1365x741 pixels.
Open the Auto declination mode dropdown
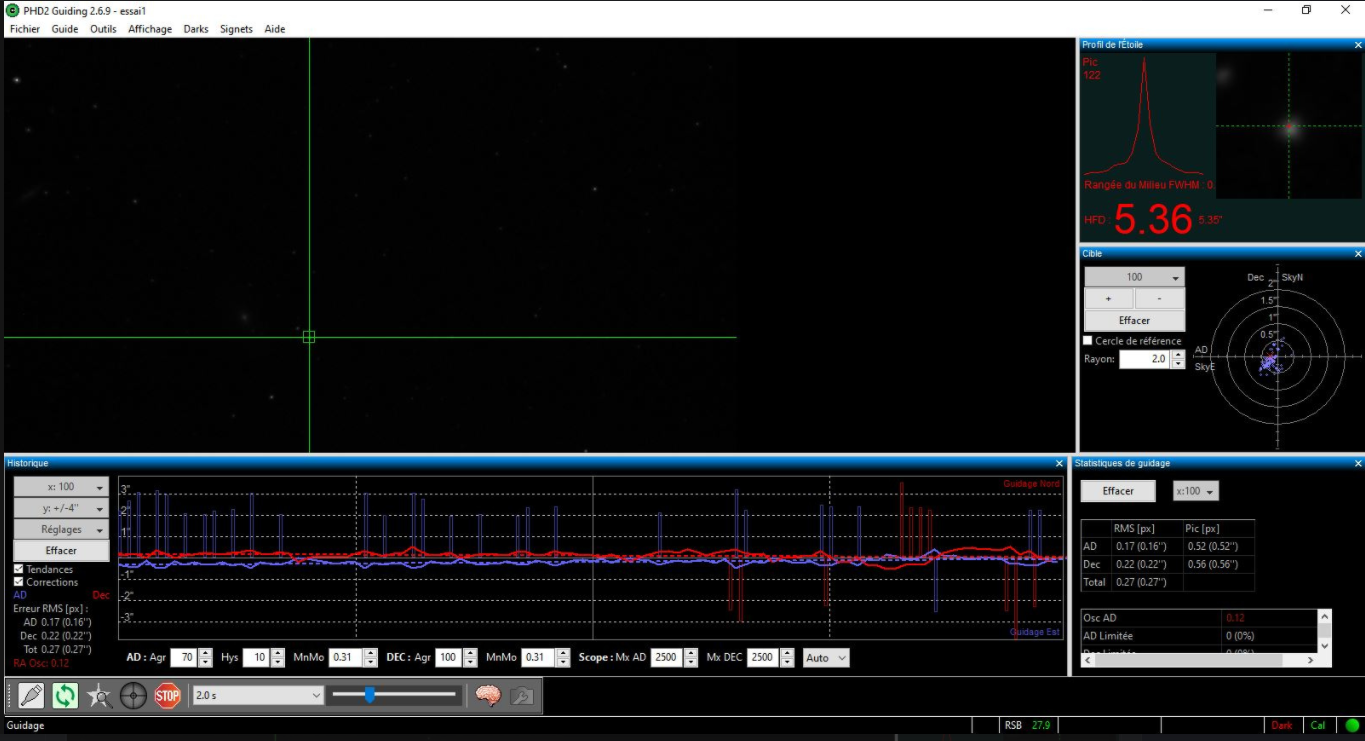click(826, 658)
